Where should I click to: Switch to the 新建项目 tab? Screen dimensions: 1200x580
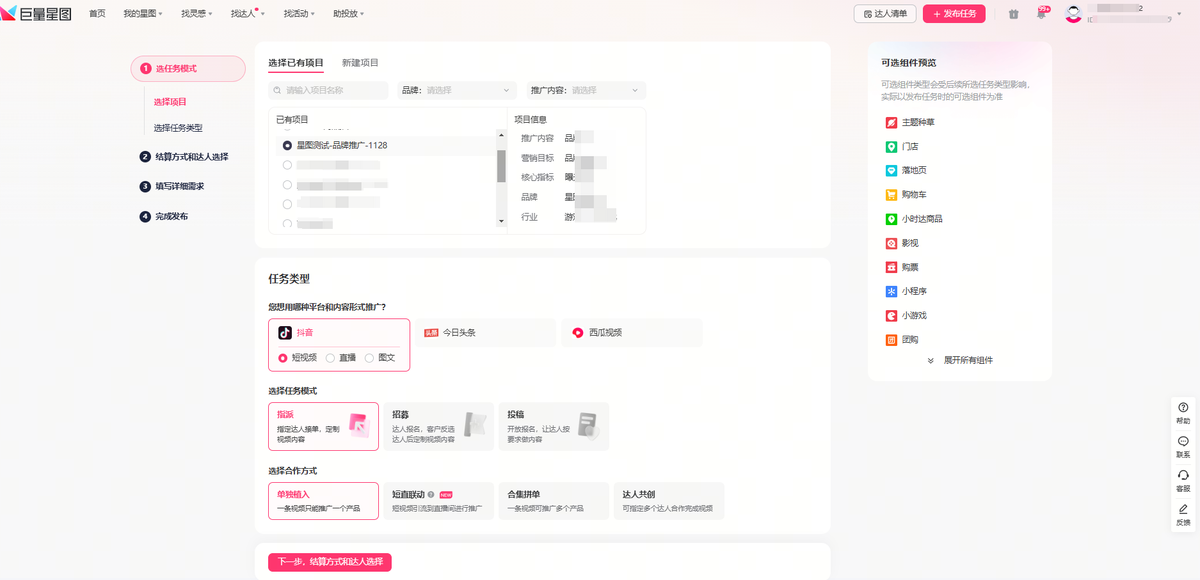pyautogui.click(x=360, y=62)
